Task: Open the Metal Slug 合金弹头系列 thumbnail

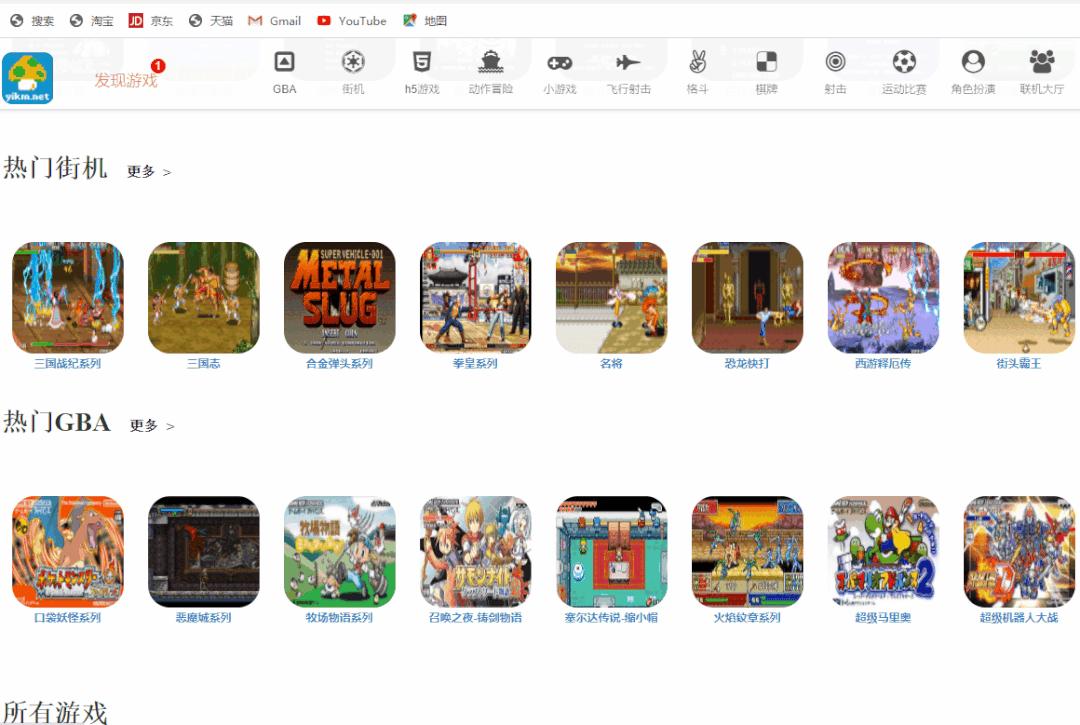Action: pos(340,297)
